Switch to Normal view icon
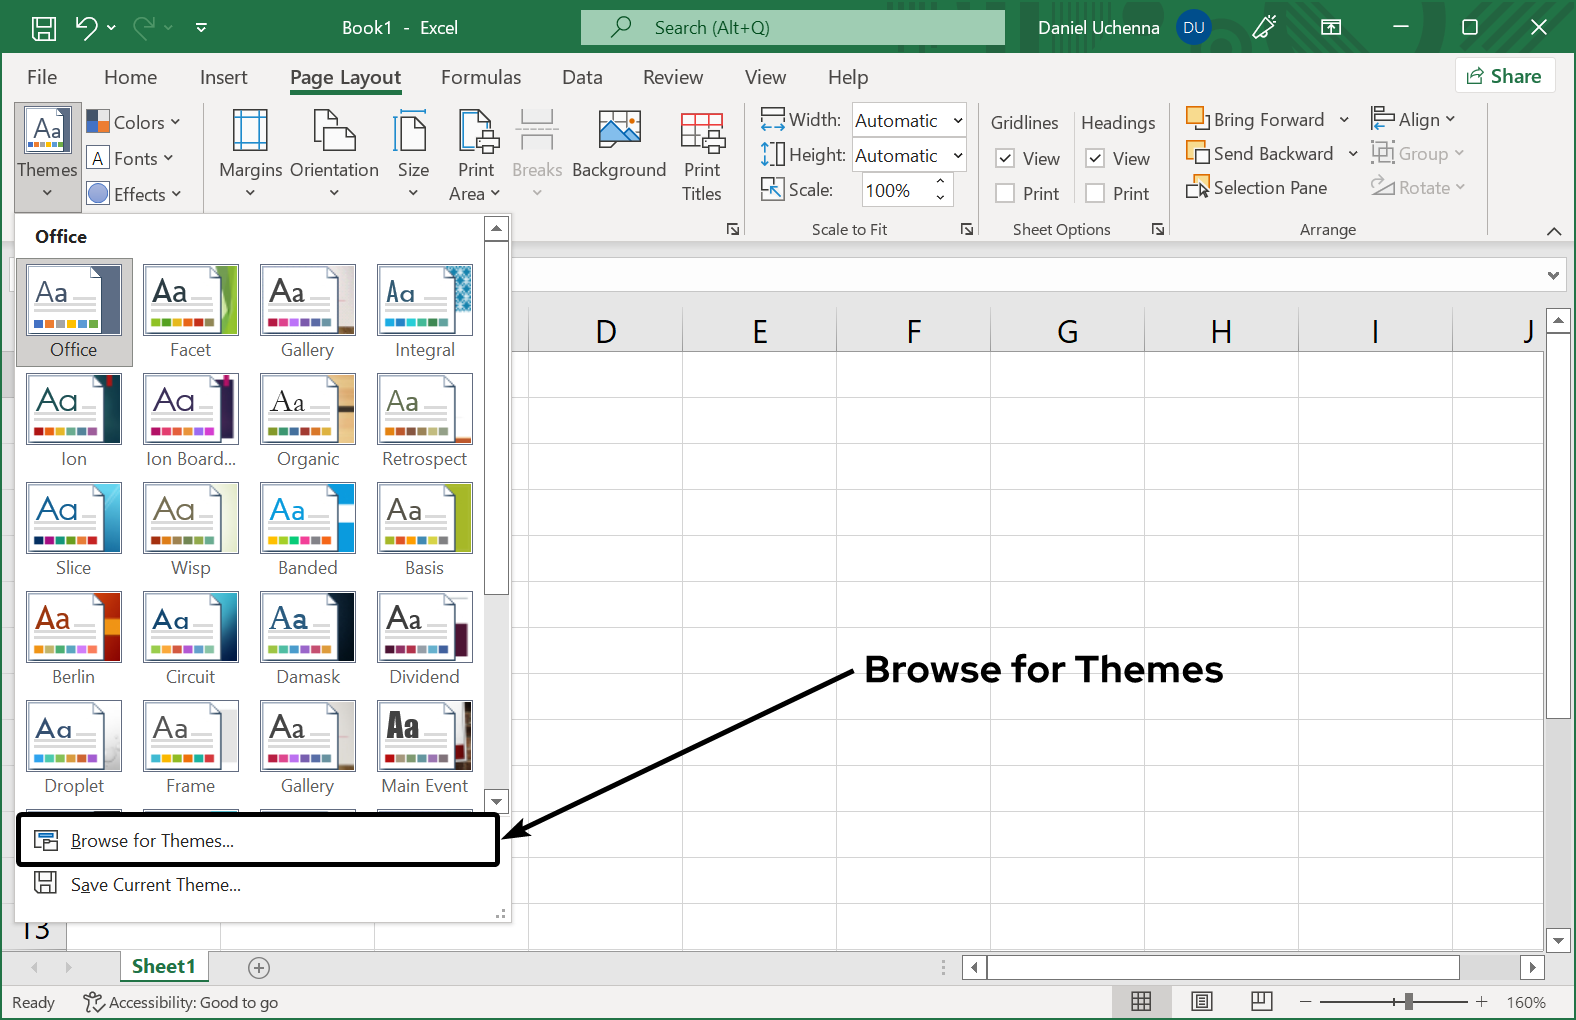Viewport: 1576px width, 1020px height. [x=1141, y=1001]
